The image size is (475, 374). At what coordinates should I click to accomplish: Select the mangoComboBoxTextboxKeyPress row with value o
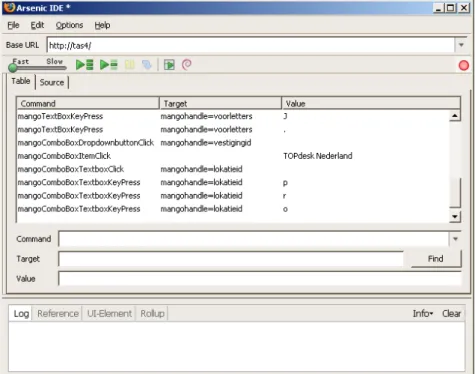(x=233, y=209)
